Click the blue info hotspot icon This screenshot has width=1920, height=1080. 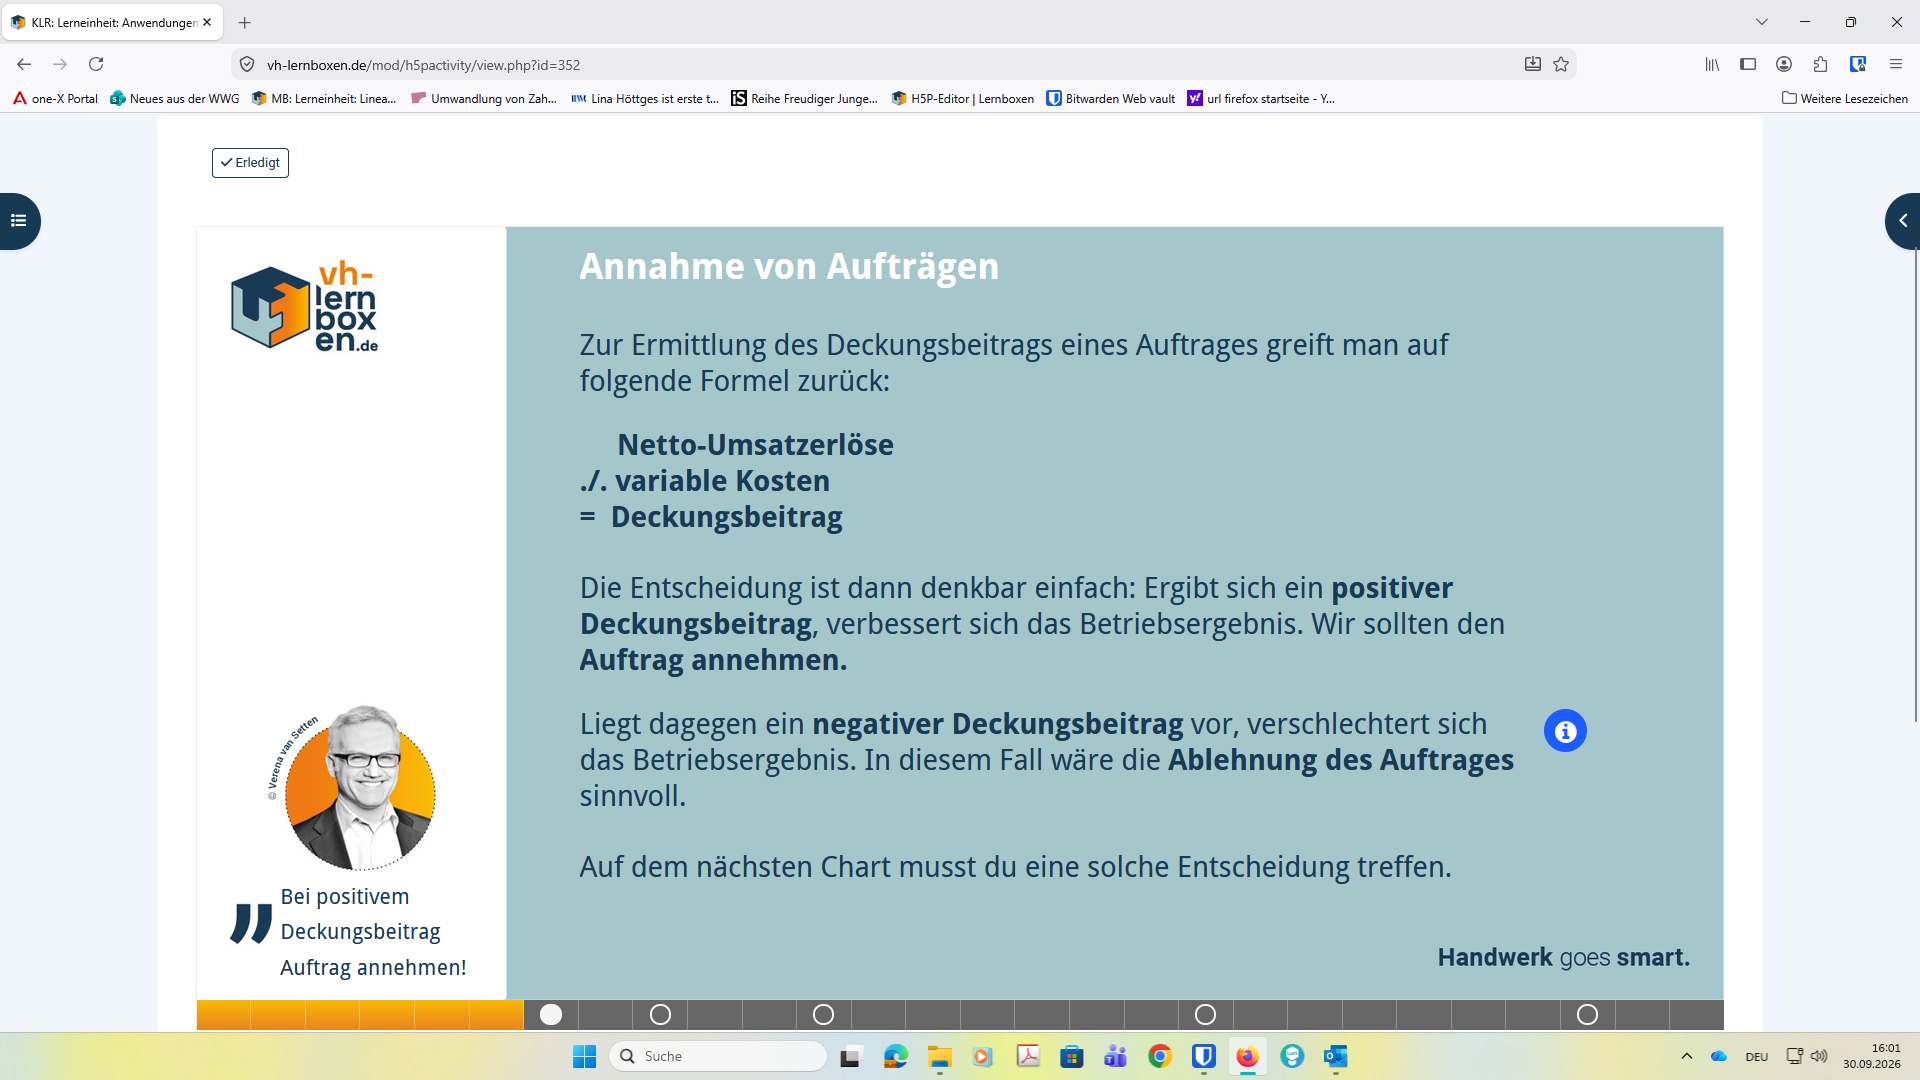(1565, 731)
